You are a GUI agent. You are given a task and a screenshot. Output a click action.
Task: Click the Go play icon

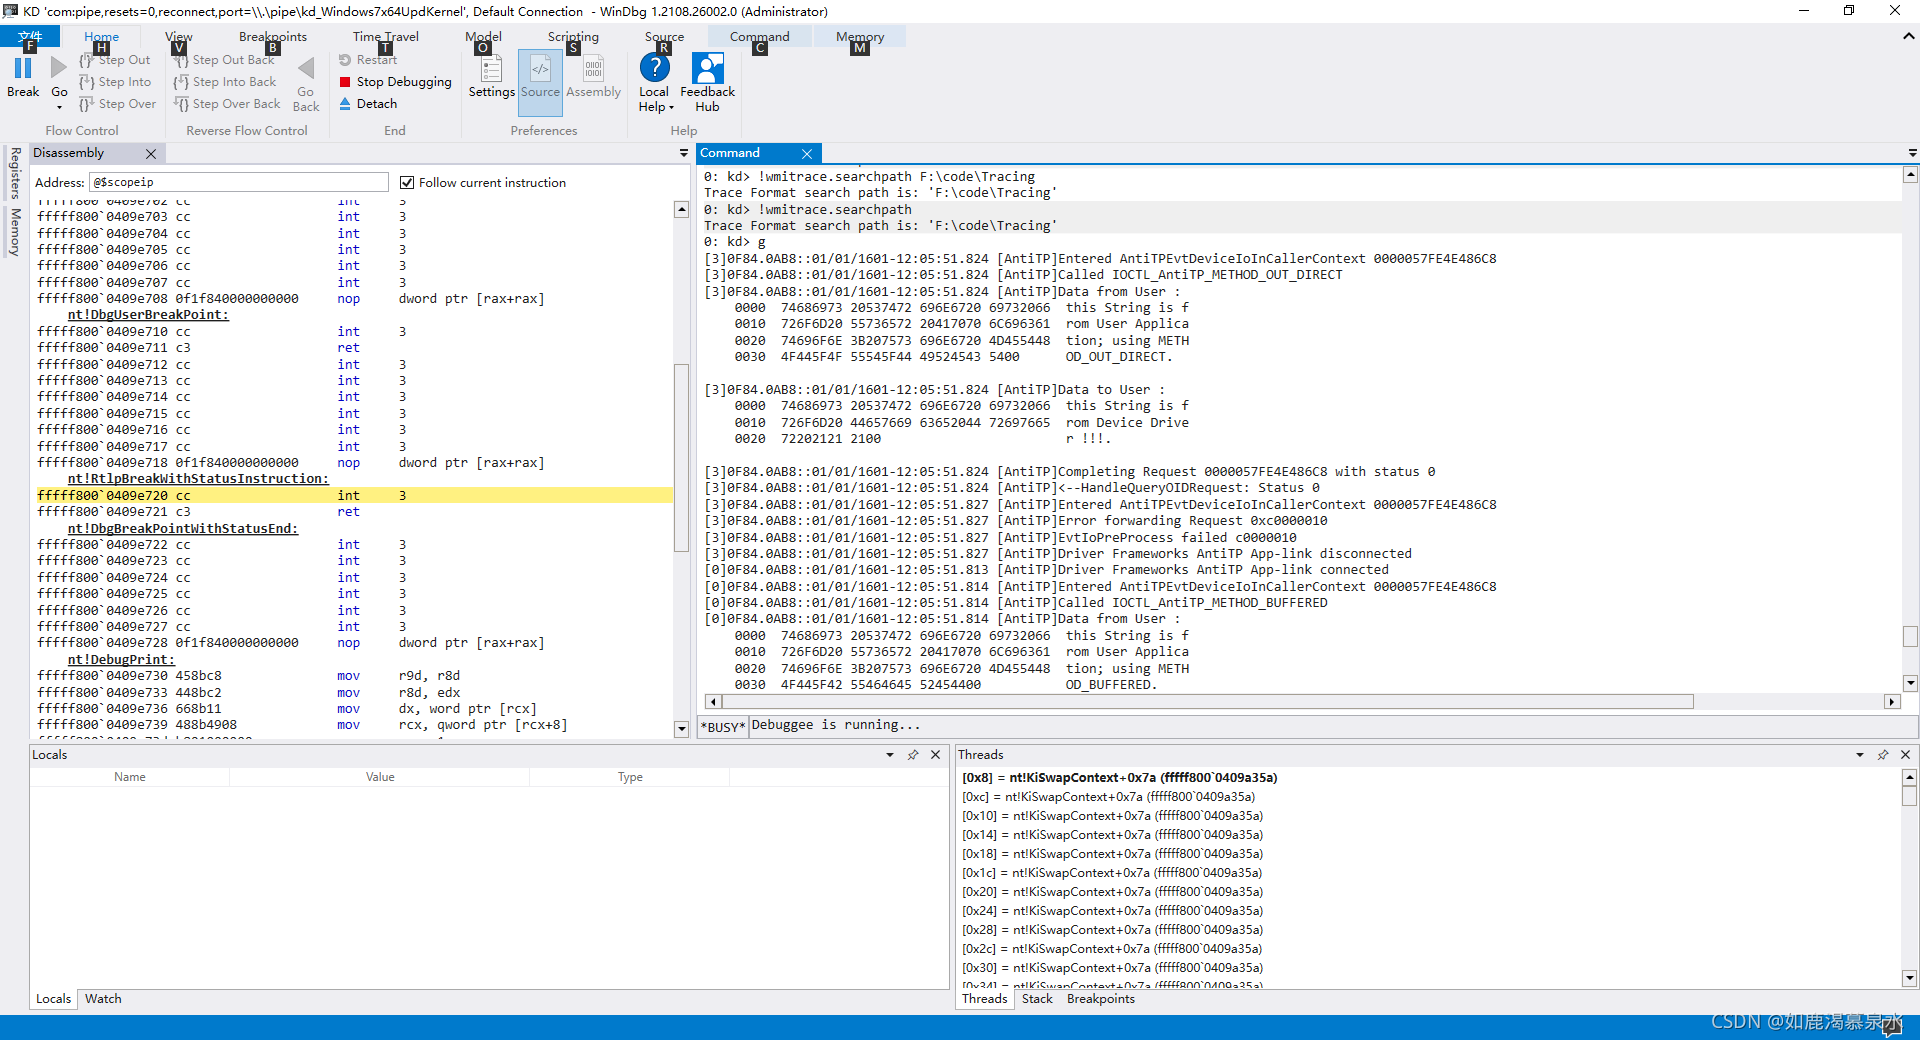[x=59, y=68]
